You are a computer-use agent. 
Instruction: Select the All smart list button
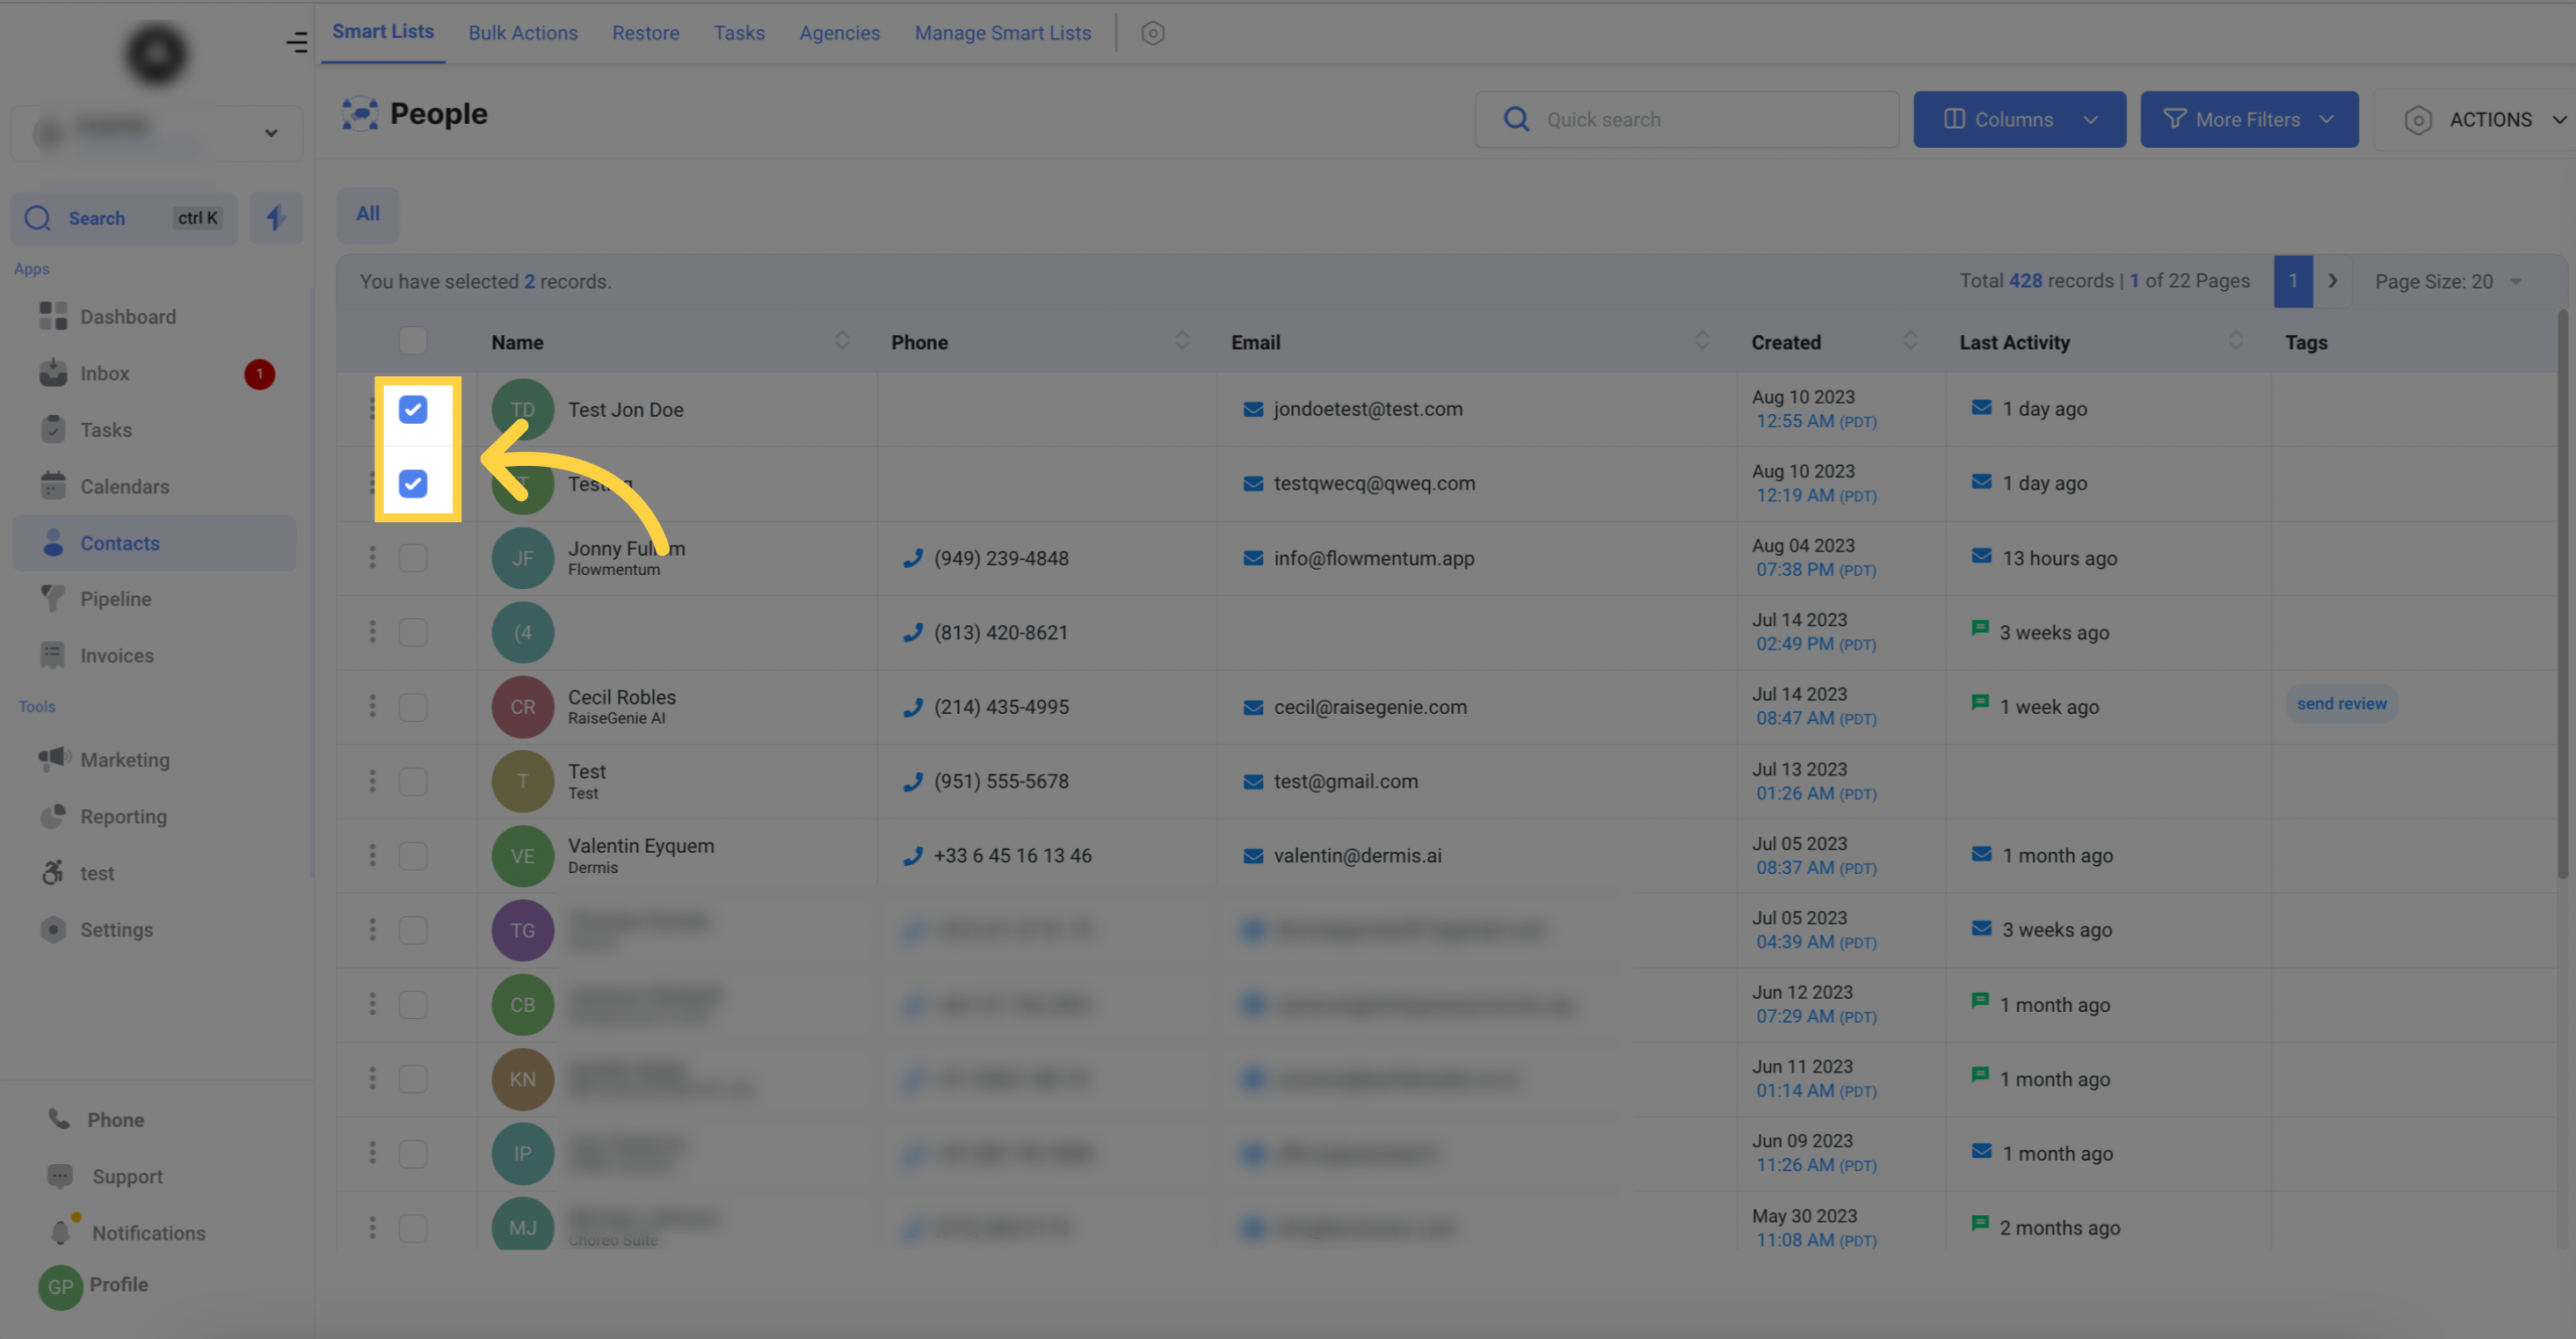(x=368, y=214)
